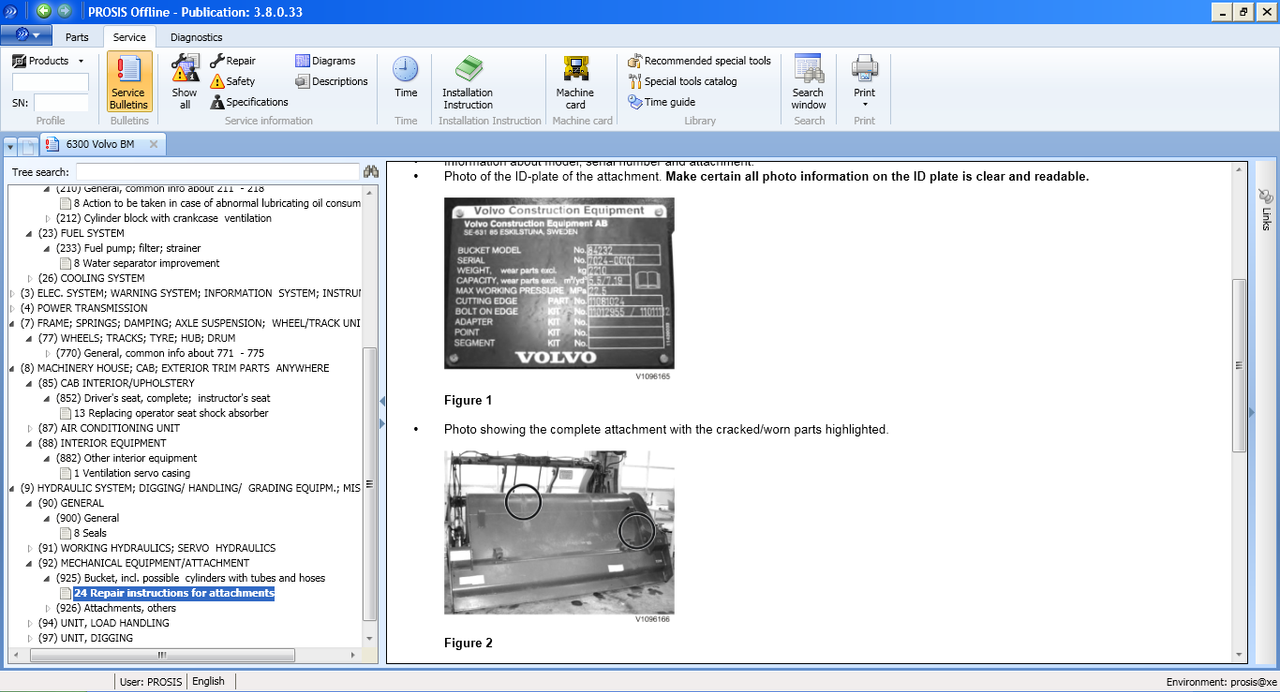Screen dimensions: 1280x692
Task: Click the tree vertical scrollbar
Action: (x=371, y=483)
